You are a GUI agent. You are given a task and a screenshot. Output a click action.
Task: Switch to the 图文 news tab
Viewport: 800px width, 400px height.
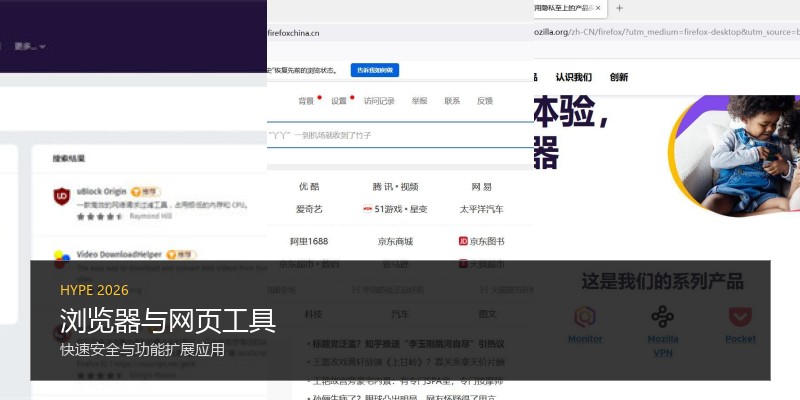pos(488,314)
